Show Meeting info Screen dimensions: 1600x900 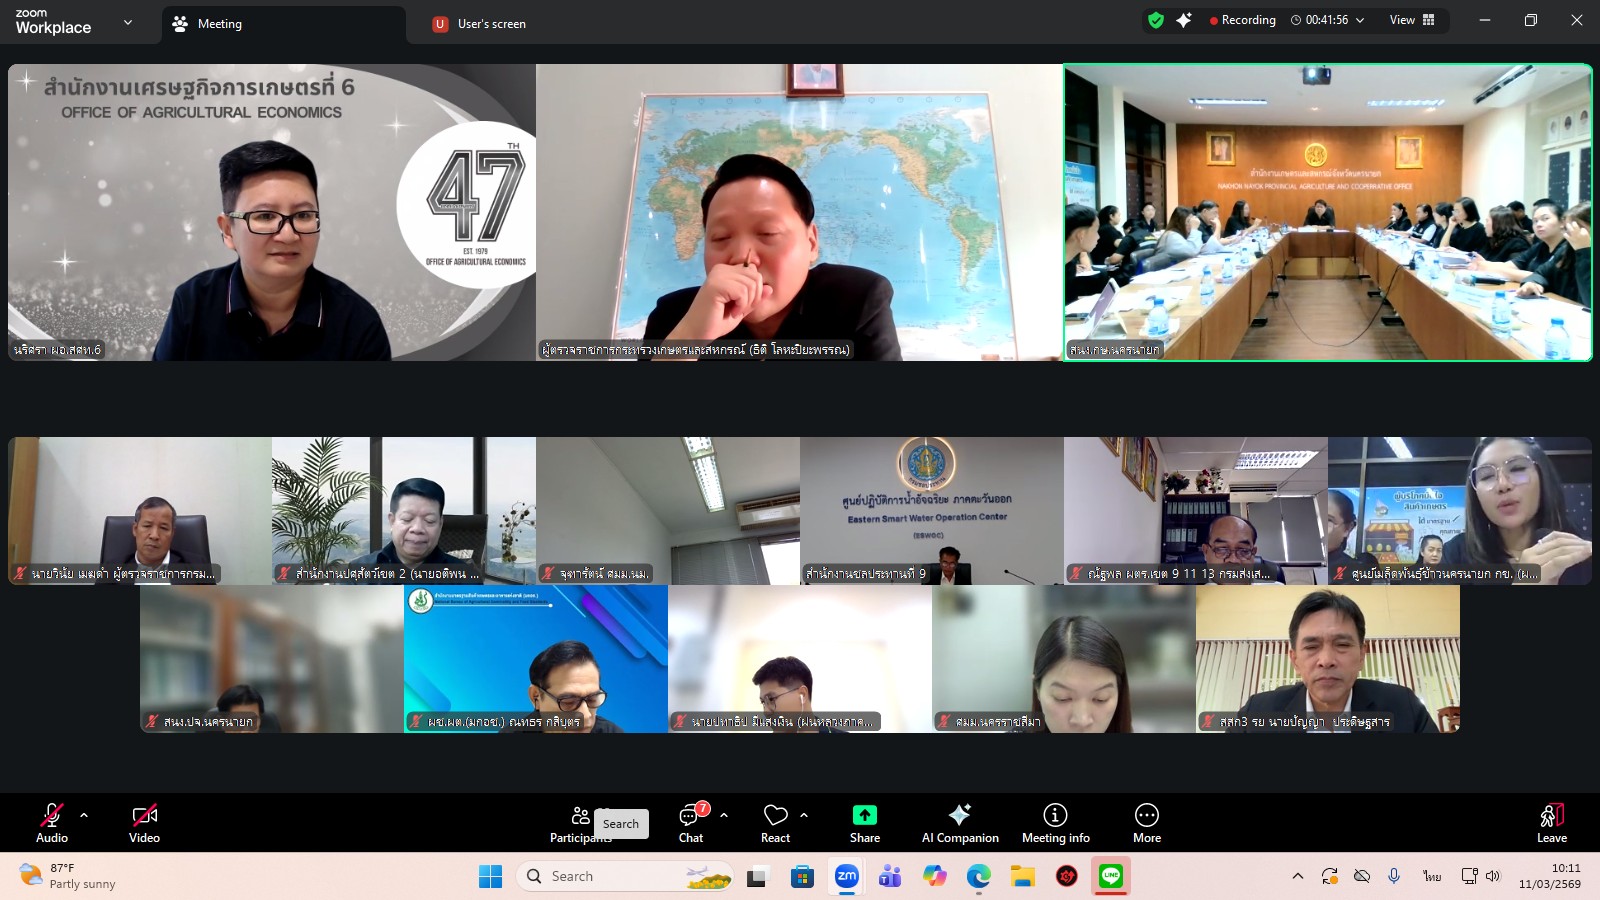[1054, 822]
